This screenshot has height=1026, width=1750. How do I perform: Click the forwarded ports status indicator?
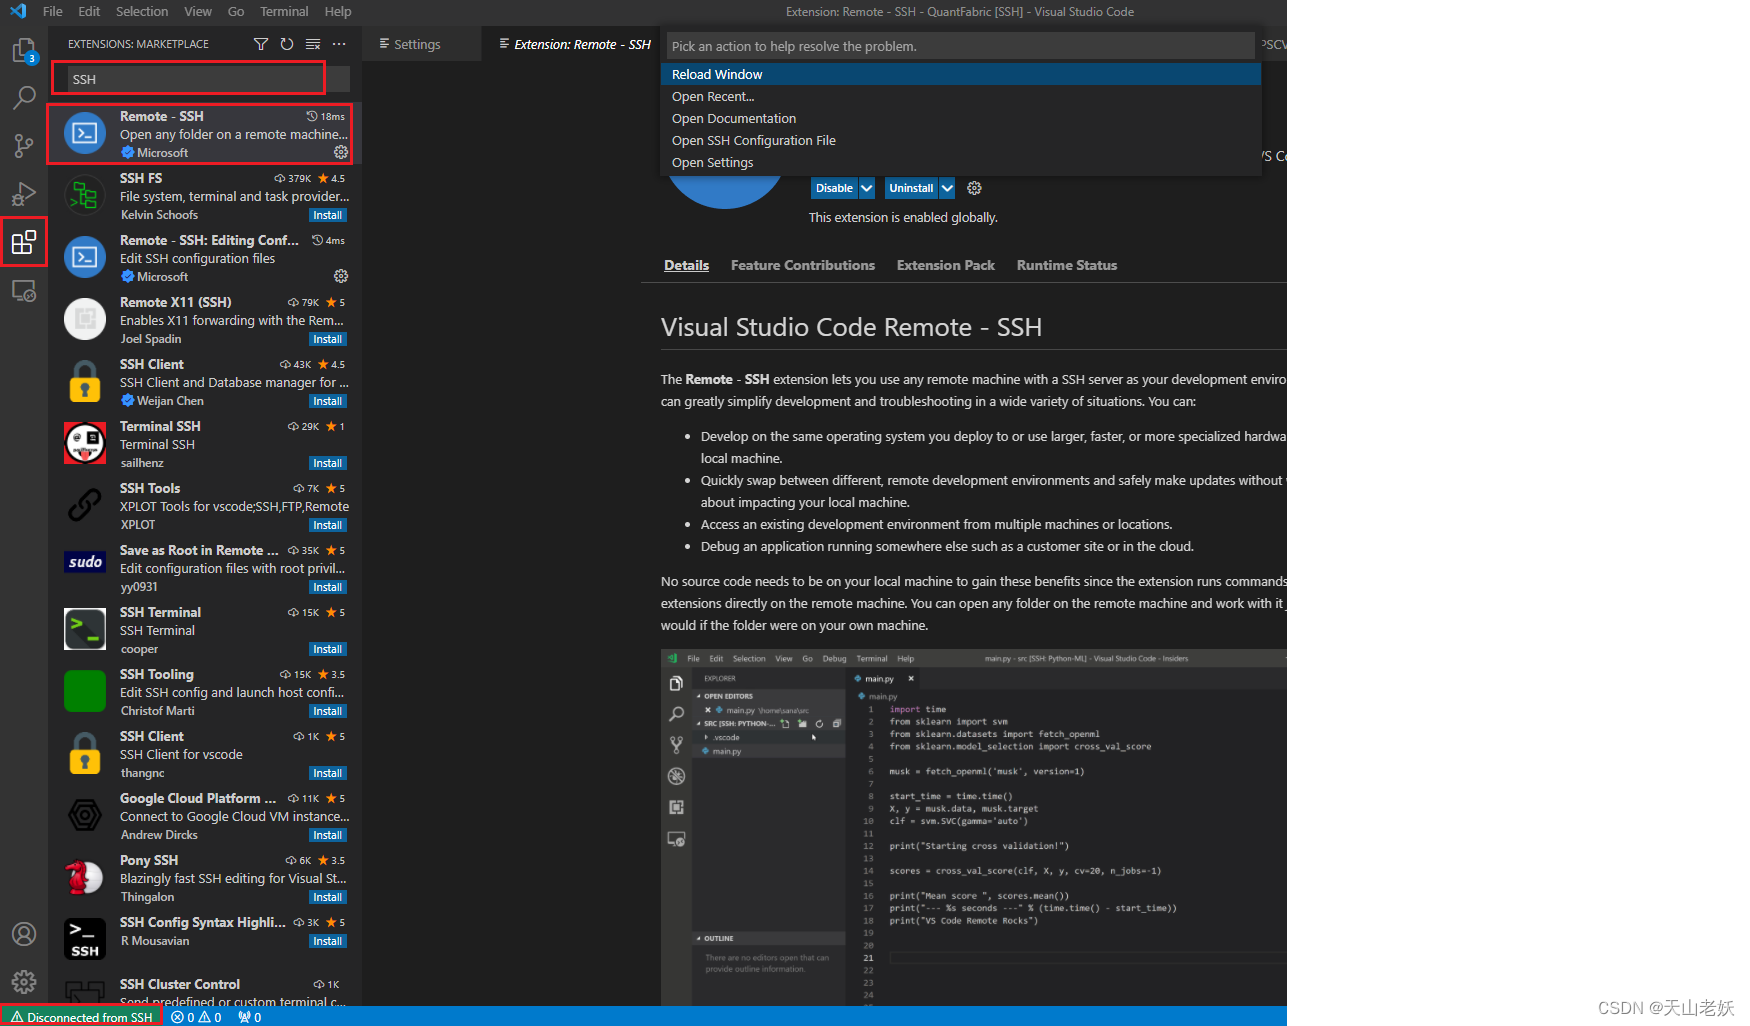tap(250, 1017)
